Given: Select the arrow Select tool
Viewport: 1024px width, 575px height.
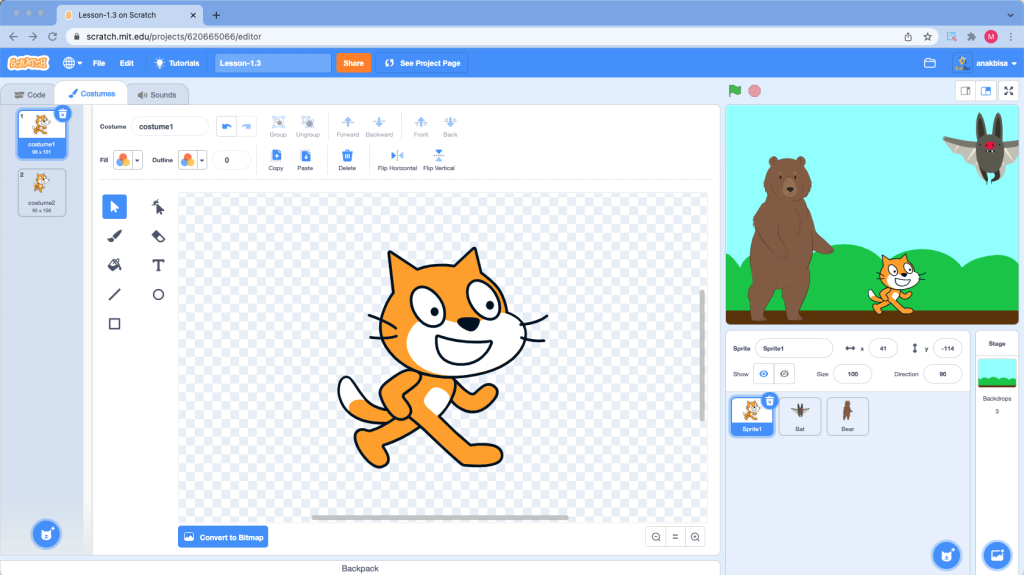Looking at the screenshot, I should tap(114, 207).
